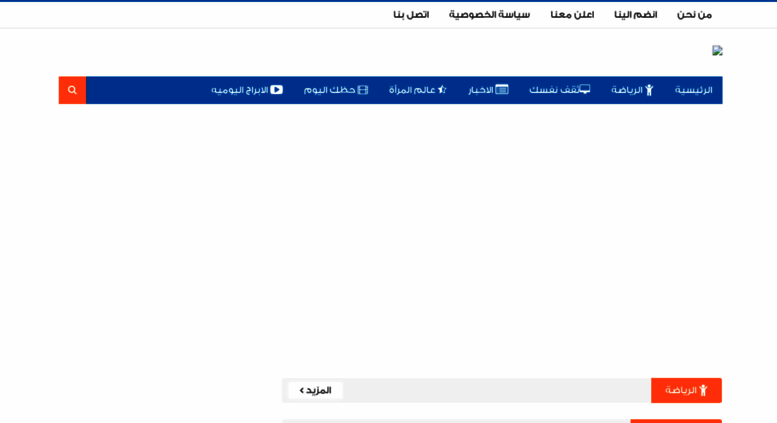Select الرياضة item in blue navbar
777x423 pixels.
point(632,90)
